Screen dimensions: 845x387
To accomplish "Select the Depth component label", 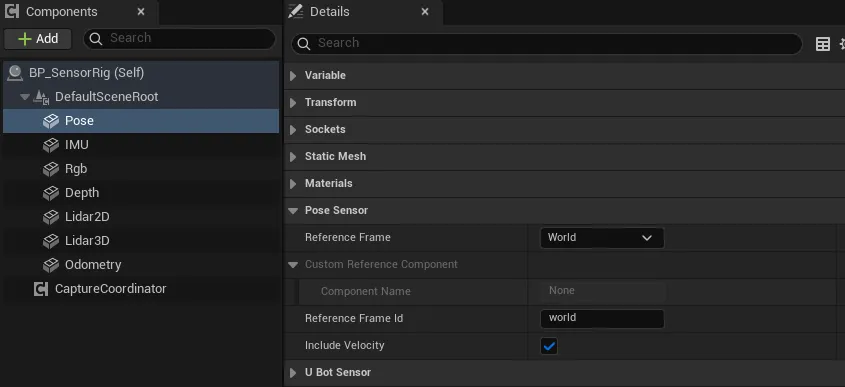I will pyautogui.click(x=82, y=193).
